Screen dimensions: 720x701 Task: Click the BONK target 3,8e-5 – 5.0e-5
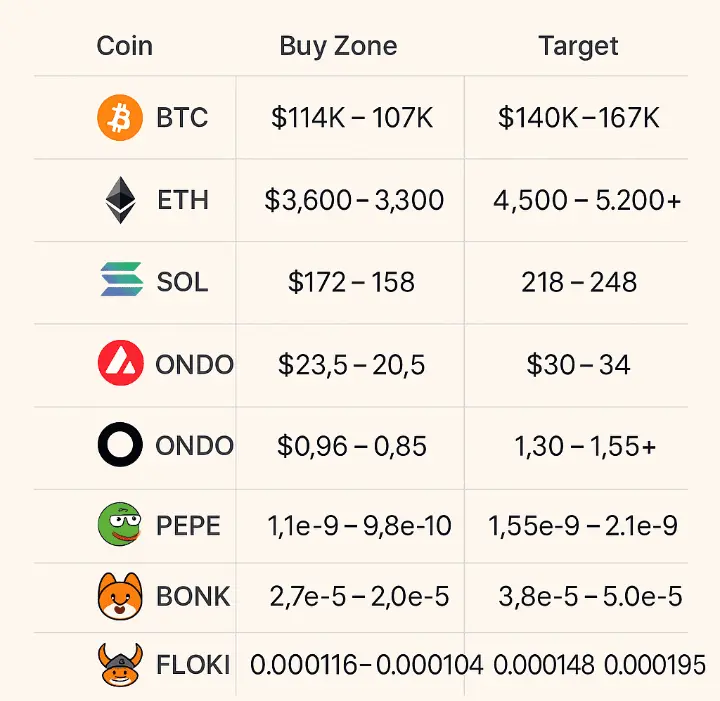coord(591,596)
